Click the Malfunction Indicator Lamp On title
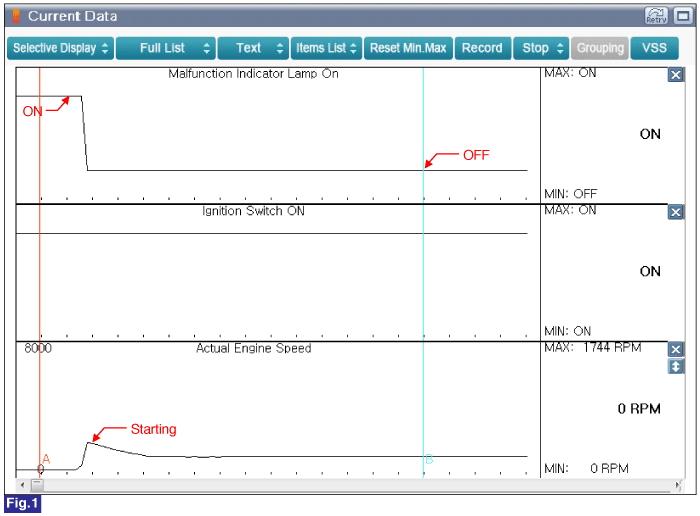 click(253, 74)
